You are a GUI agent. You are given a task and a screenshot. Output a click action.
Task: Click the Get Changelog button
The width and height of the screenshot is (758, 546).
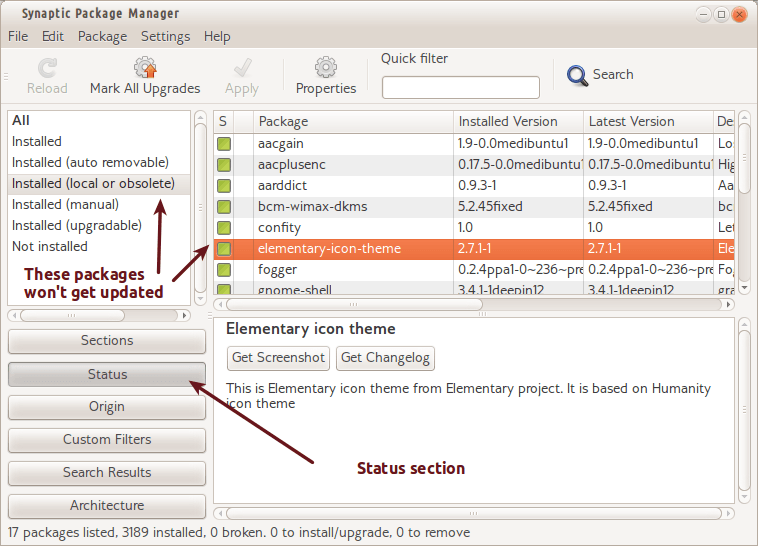[386, 357]
